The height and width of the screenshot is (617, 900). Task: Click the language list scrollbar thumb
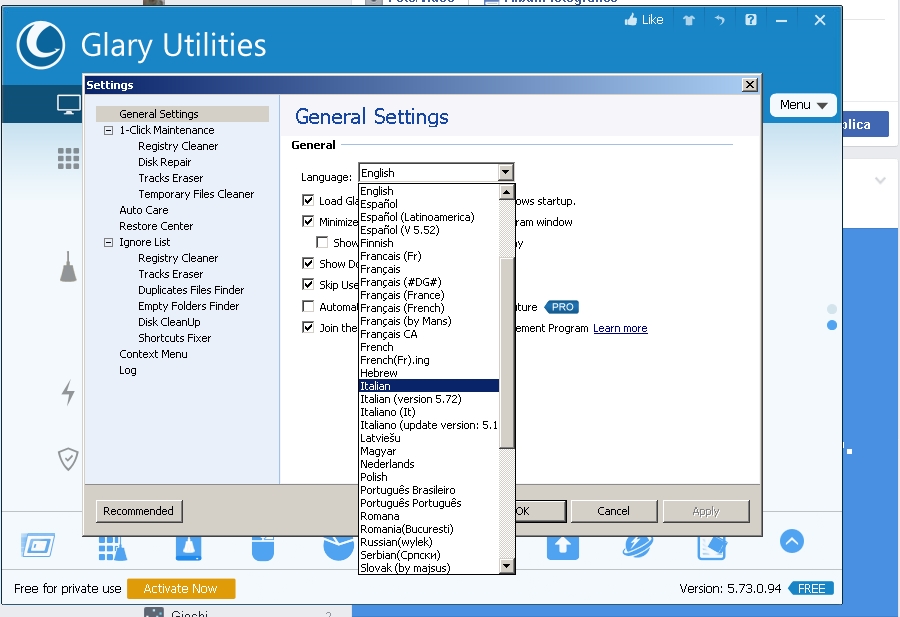coord(506,352)
